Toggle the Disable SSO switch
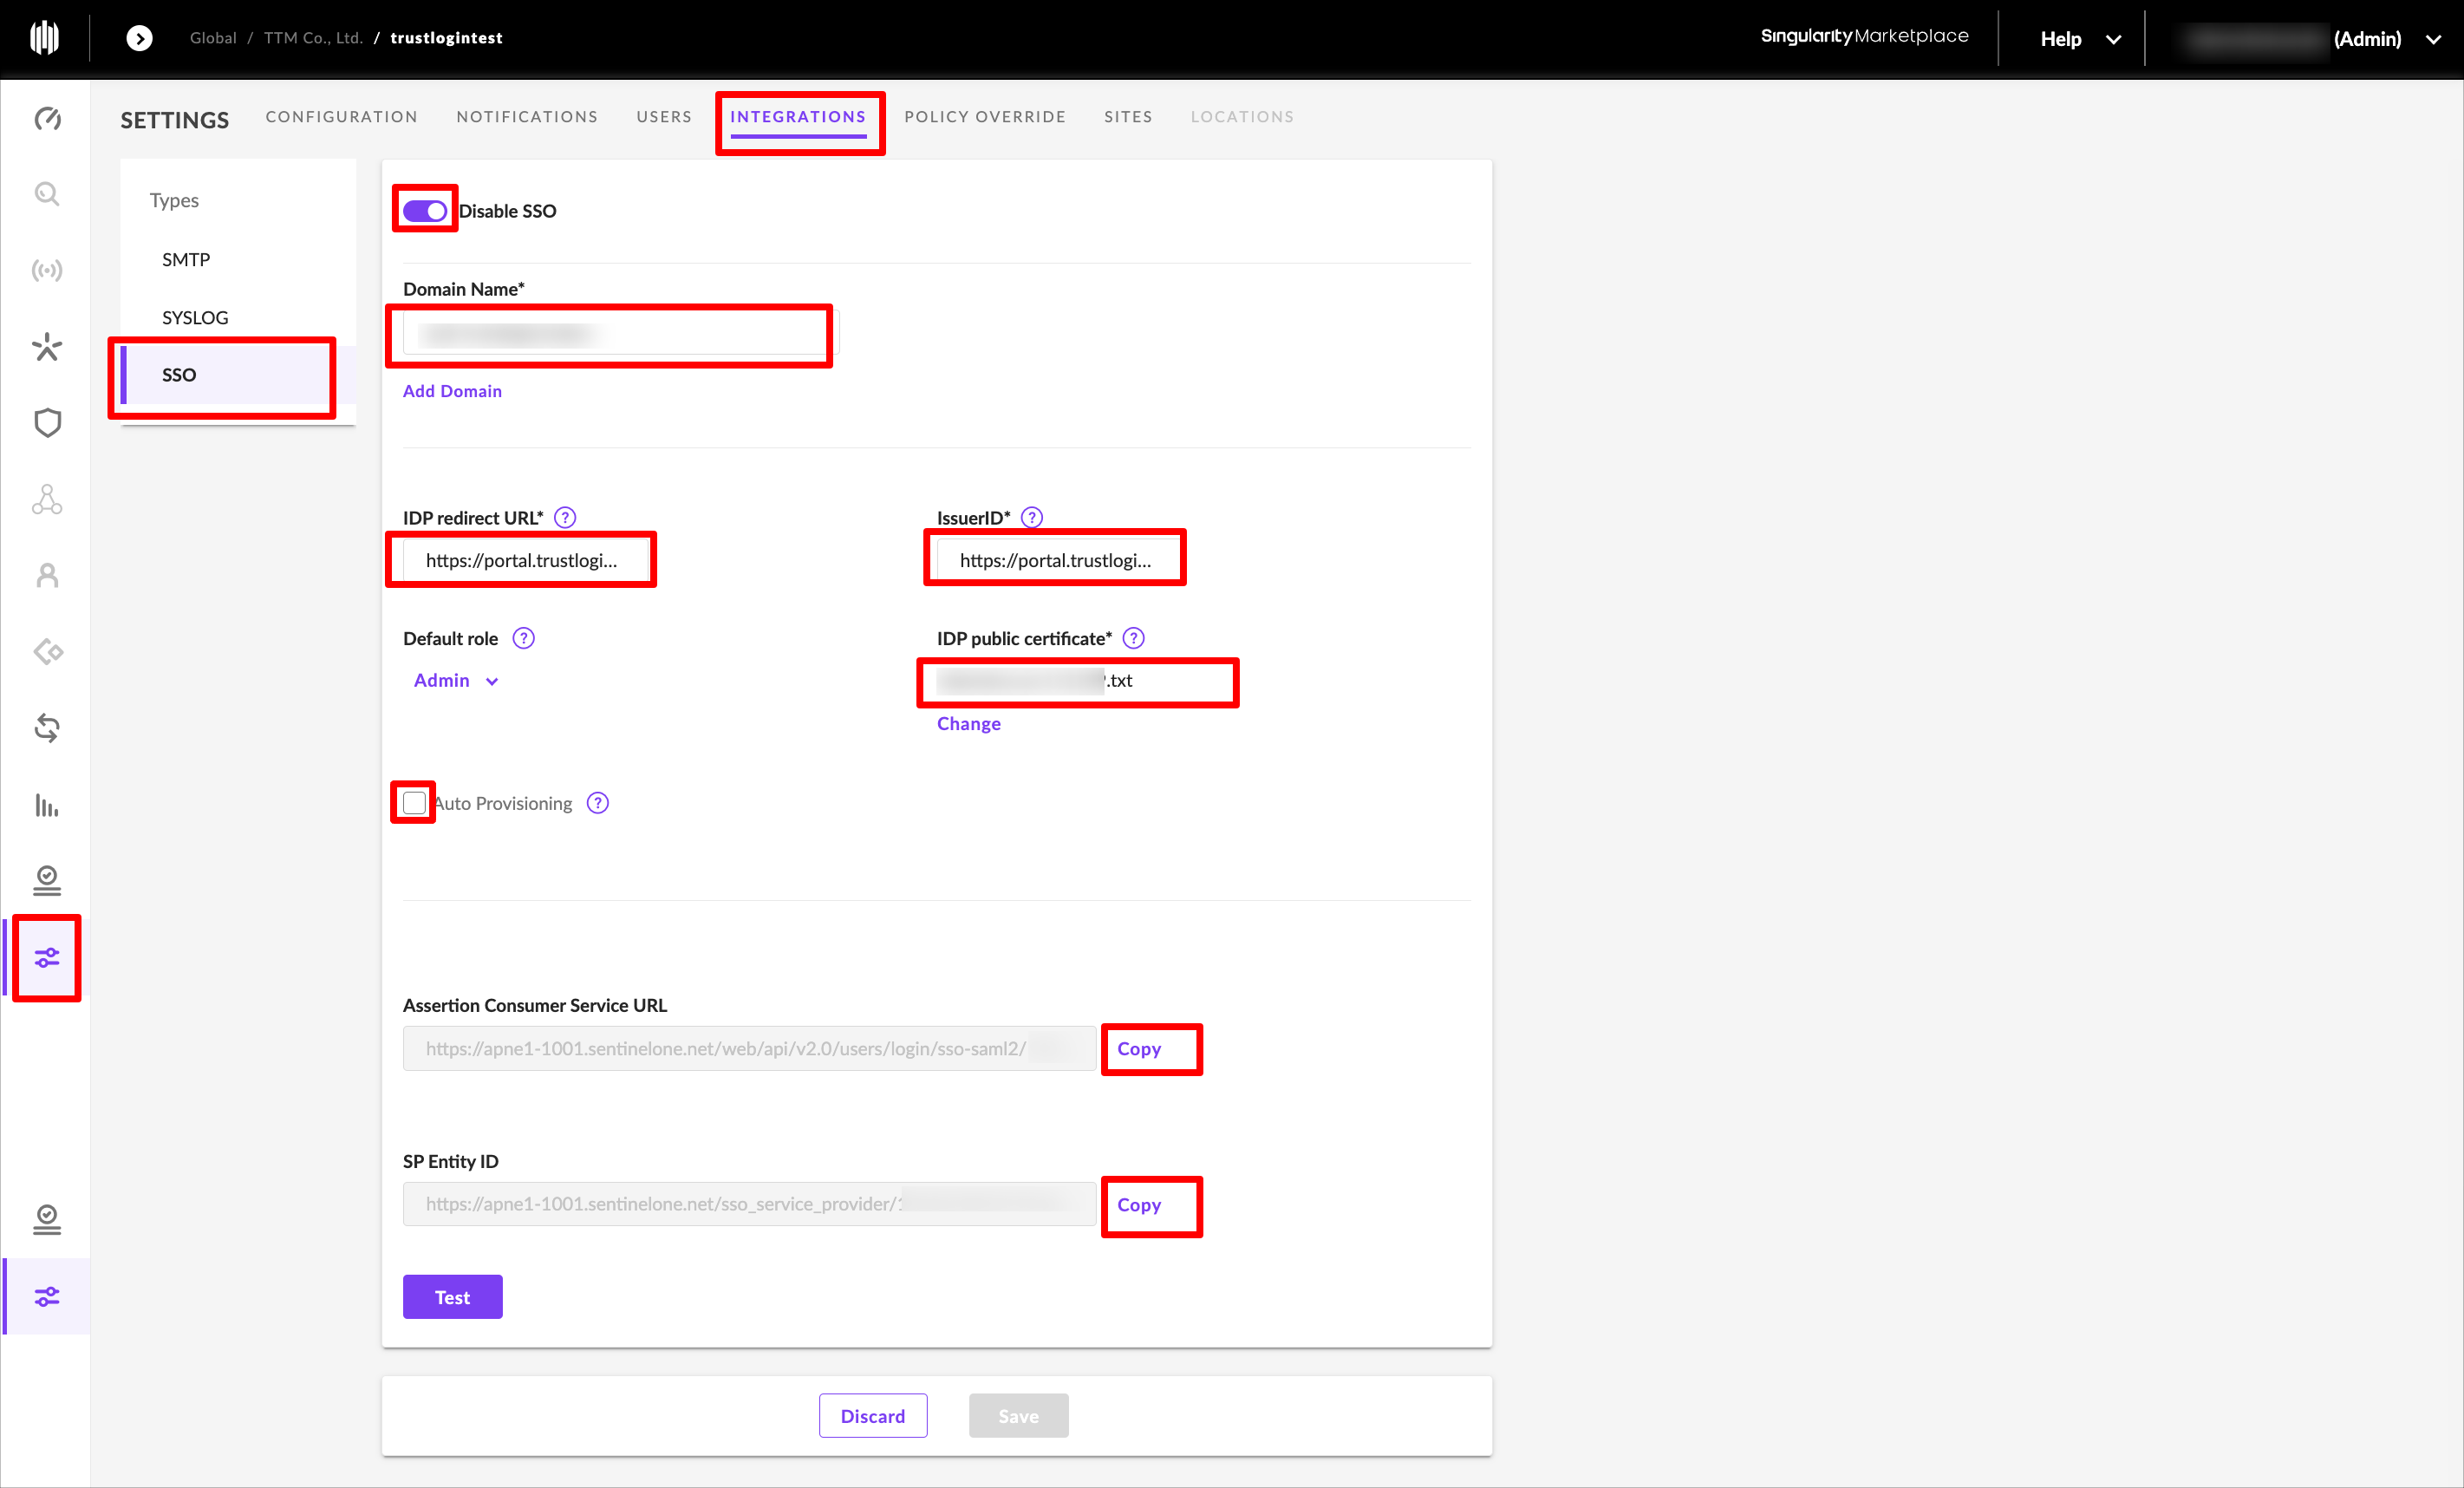The height and width of the screenshot is (1488, 2464). pyautogui.click(x=425, y=211)
